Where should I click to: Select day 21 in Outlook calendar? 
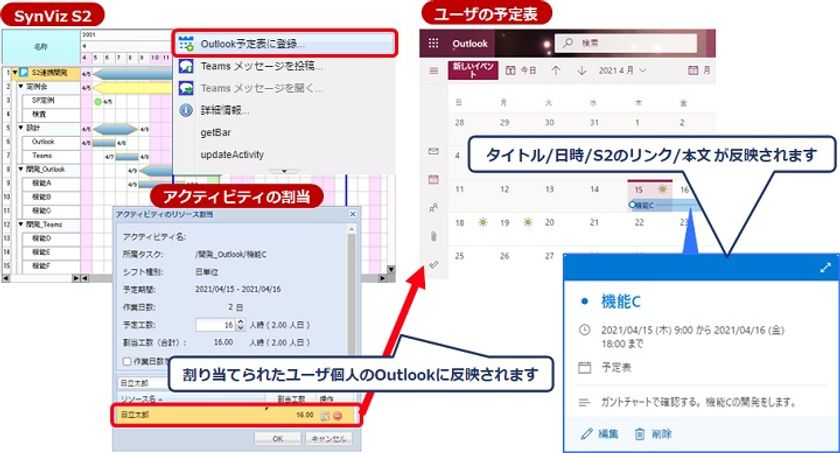point(594,222)
